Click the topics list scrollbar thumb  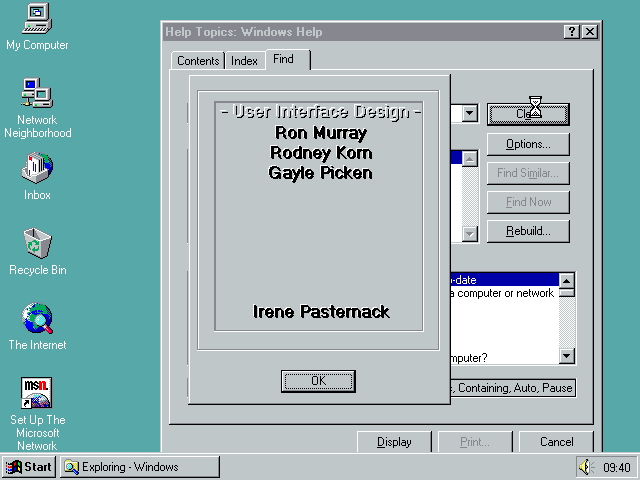567,293
